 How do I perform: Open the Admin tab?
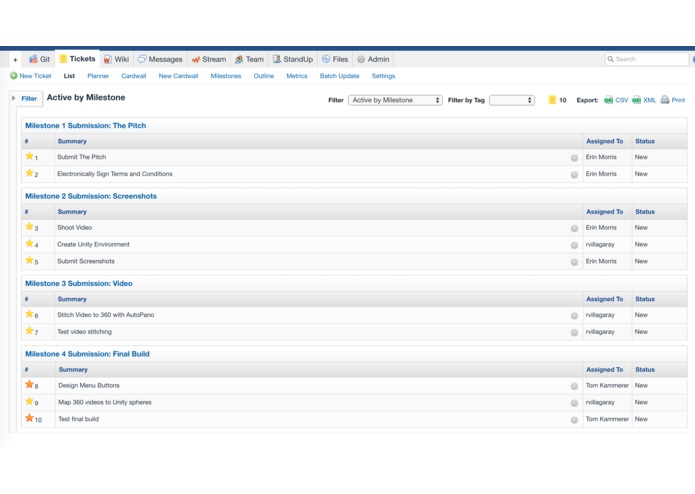tap(373, 59)
